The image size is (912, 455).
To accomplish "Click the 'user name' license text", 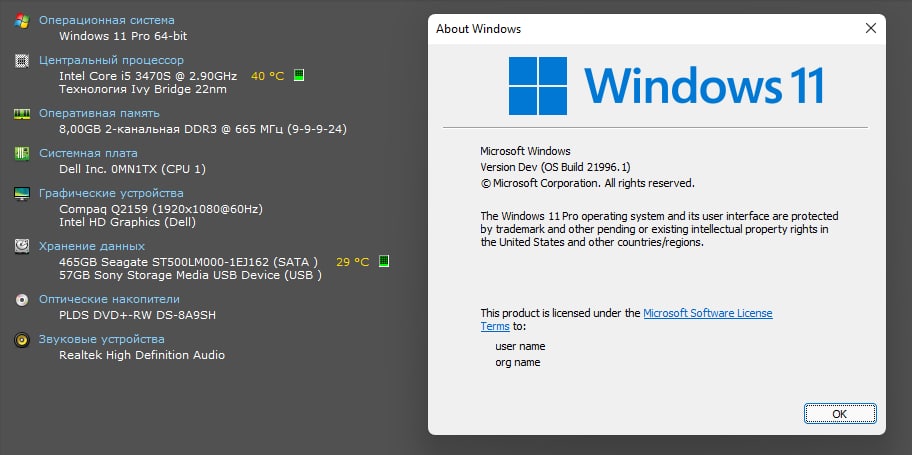I will [x=520, y=346].
